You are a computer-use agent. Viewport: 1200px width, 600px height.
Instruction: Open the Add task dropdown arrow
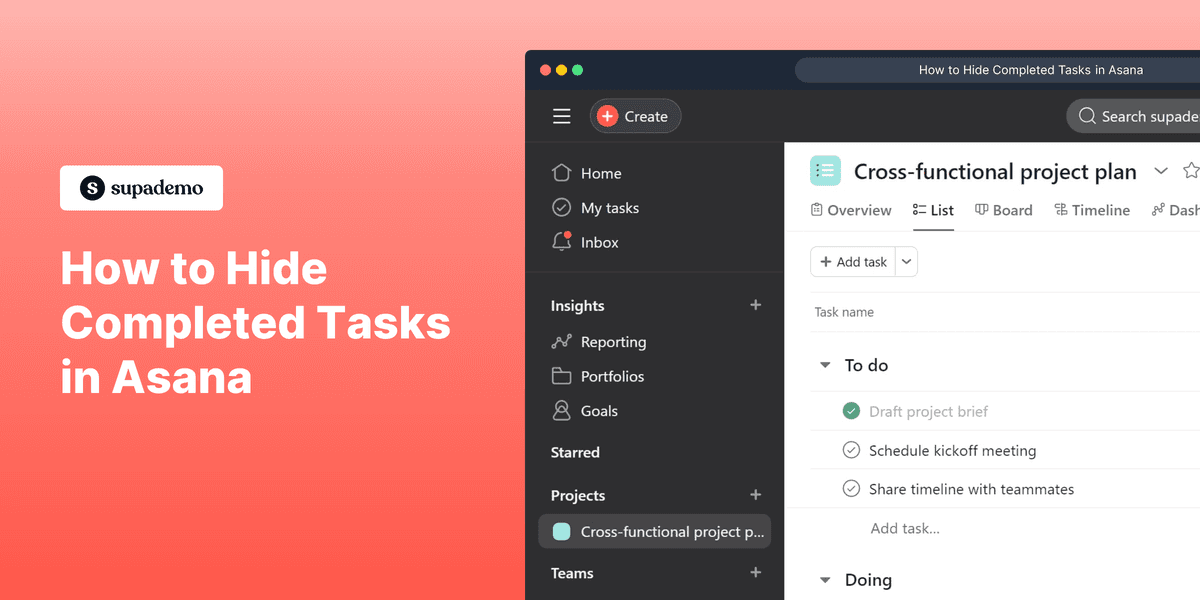906,261
